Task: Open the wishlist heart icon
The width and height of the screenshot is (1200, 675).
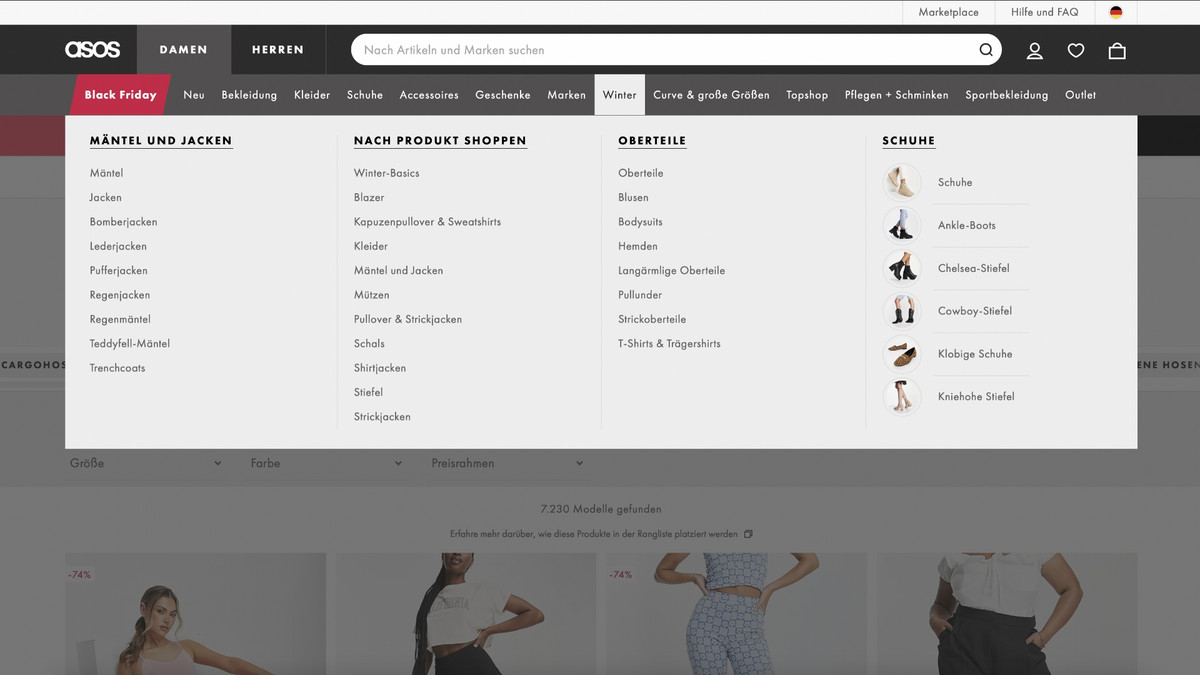Action: [x=1076, y=50]
